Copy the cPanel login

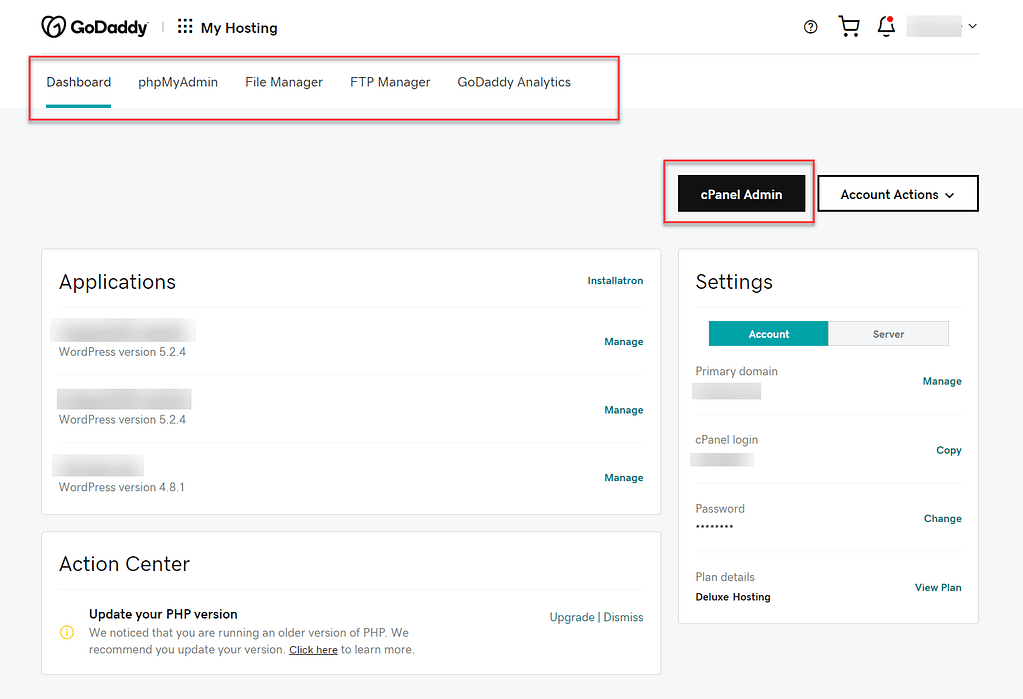pyautogui.click(x=948, y=450)
